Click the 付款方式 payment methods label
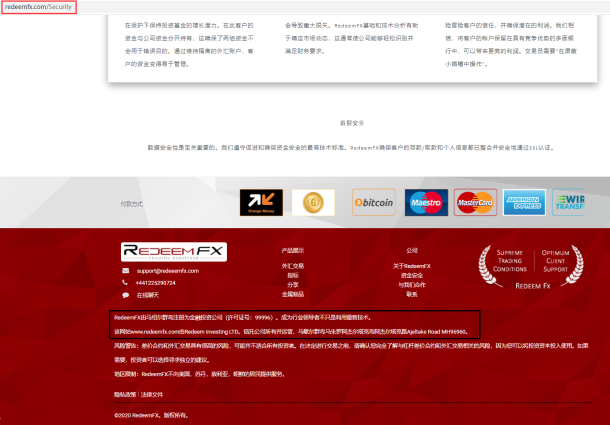Screen dimensions: 610x425 (131, 204)
